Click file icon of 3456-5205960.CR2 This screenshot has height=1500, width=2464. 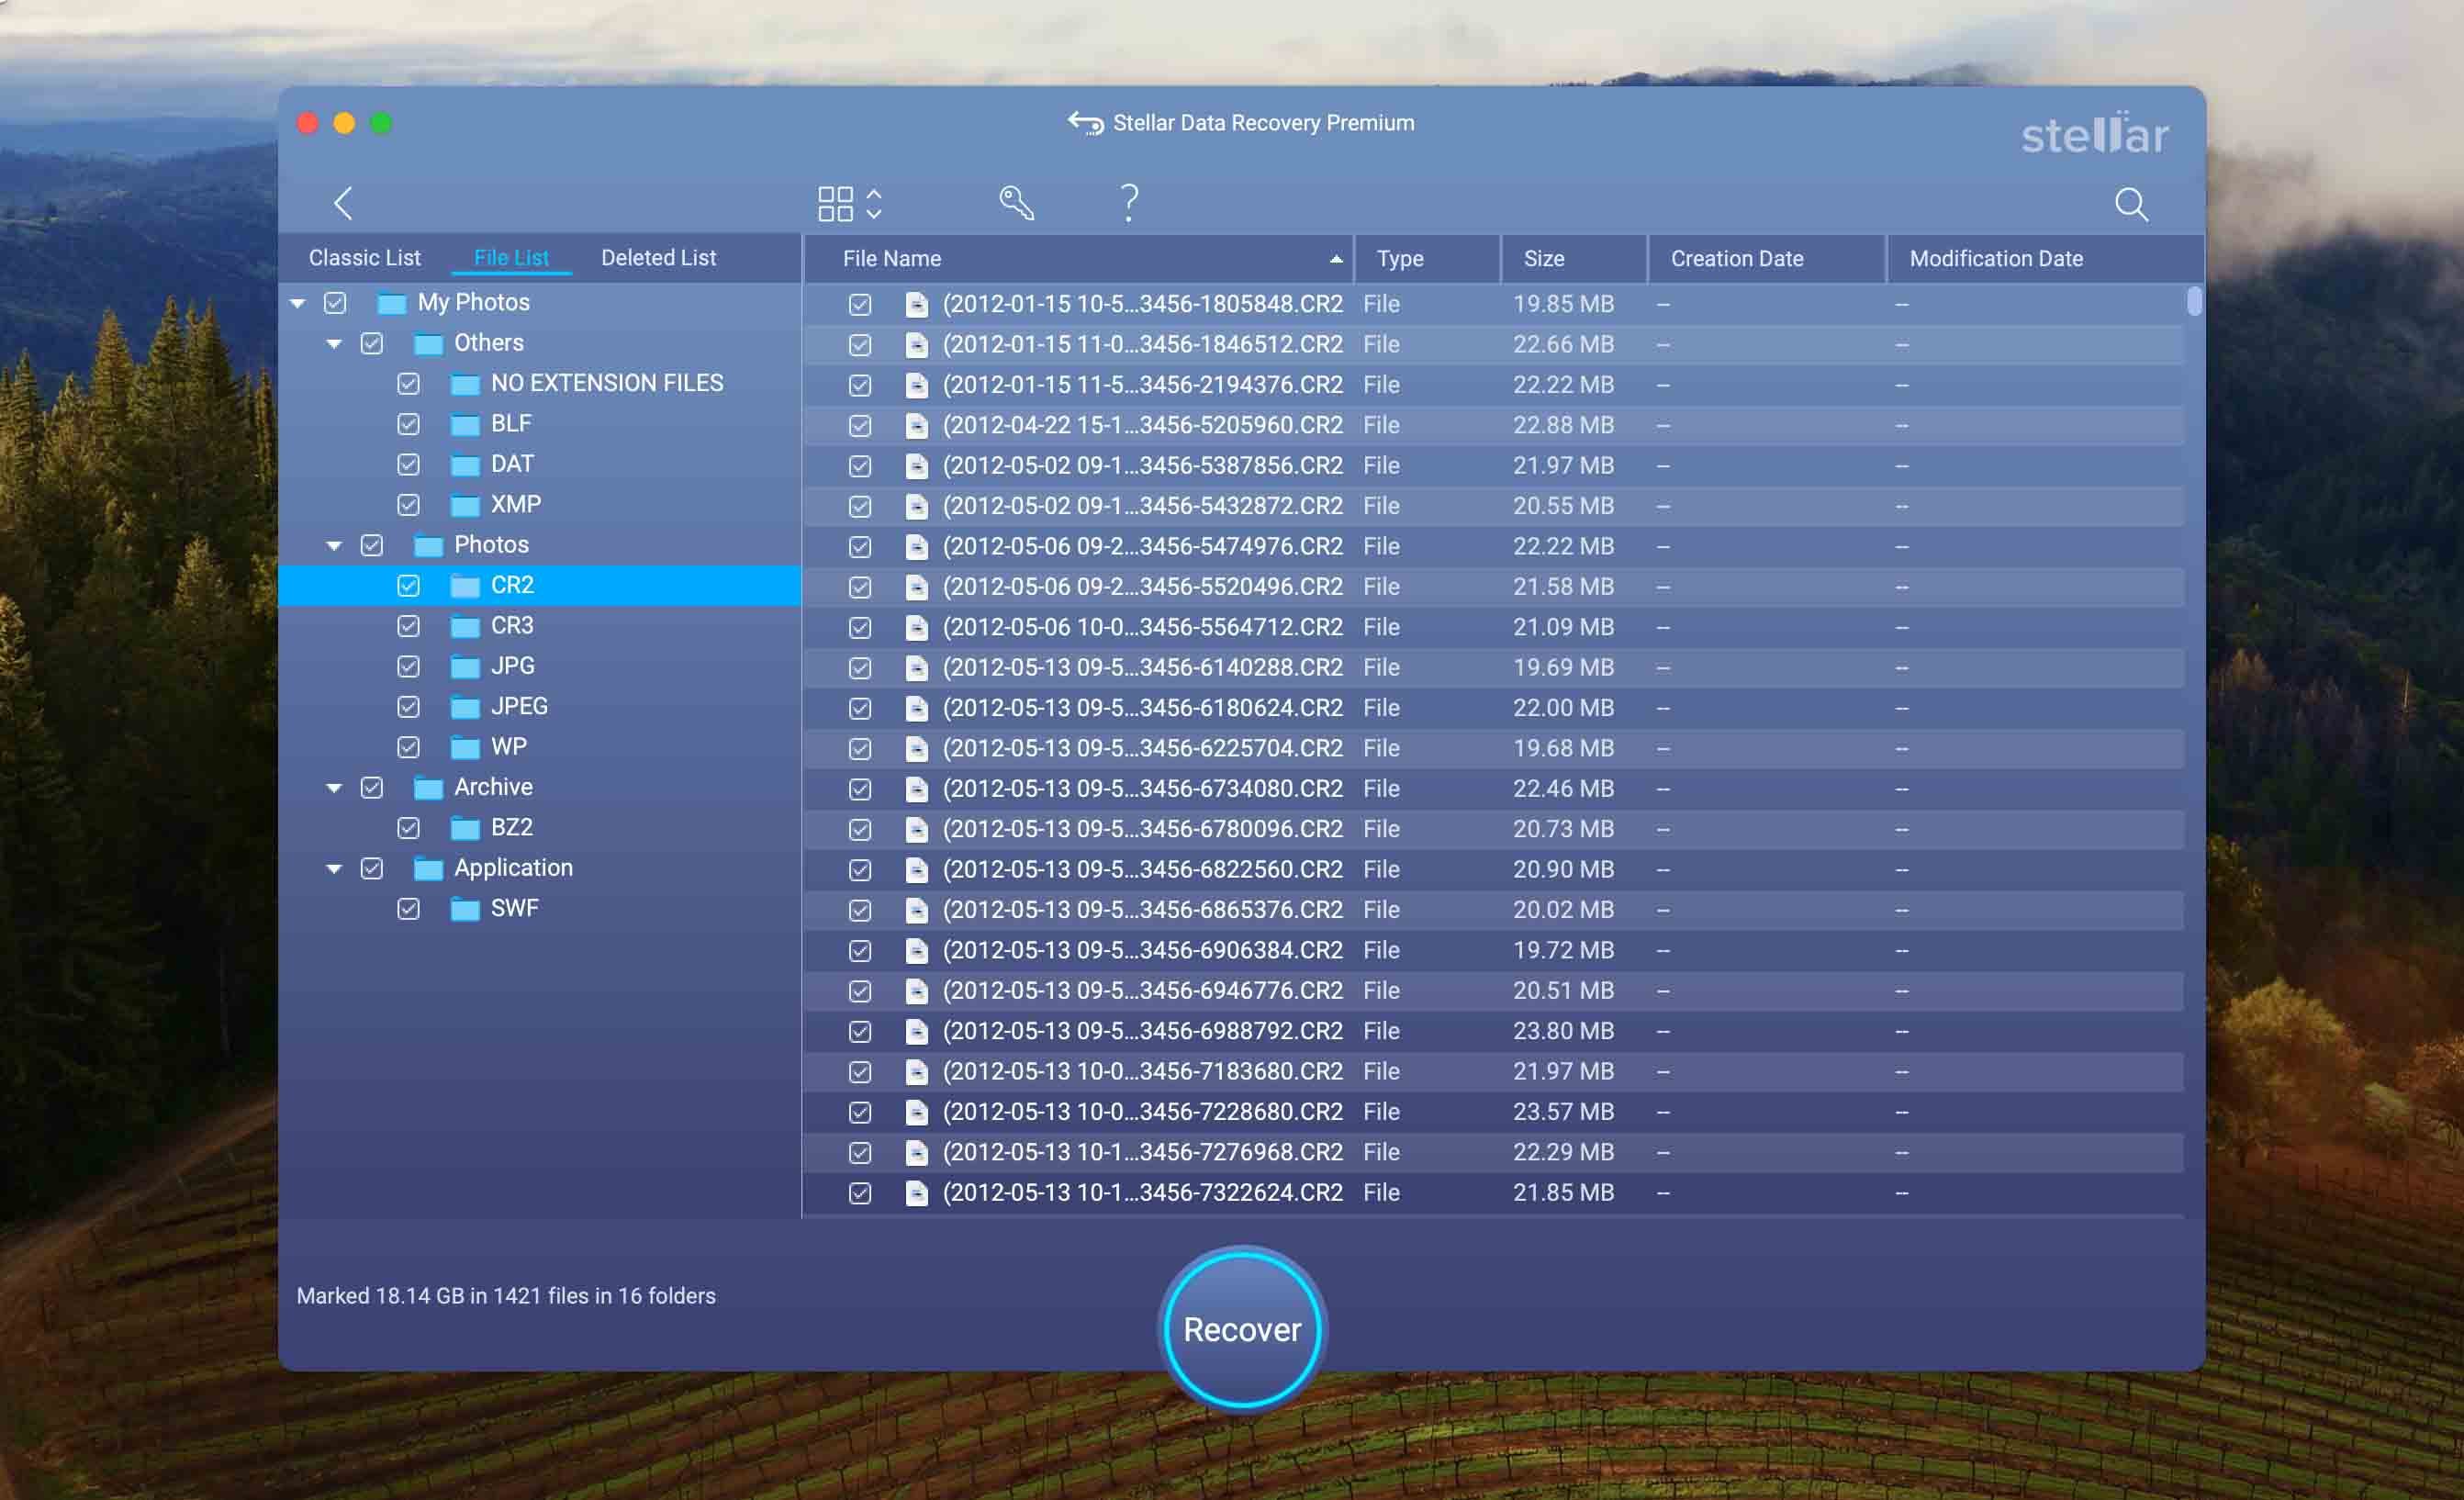[916, 426]
